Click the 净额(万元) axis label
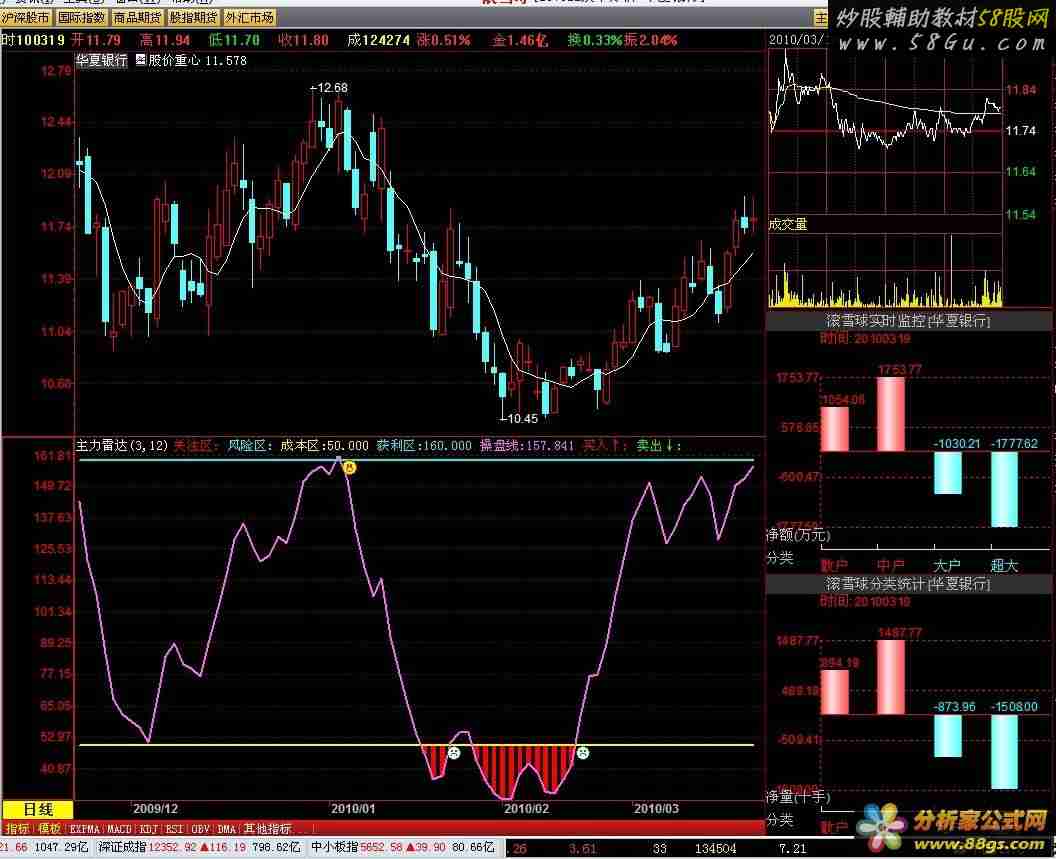1056x859 pixels. click(798, 535)
